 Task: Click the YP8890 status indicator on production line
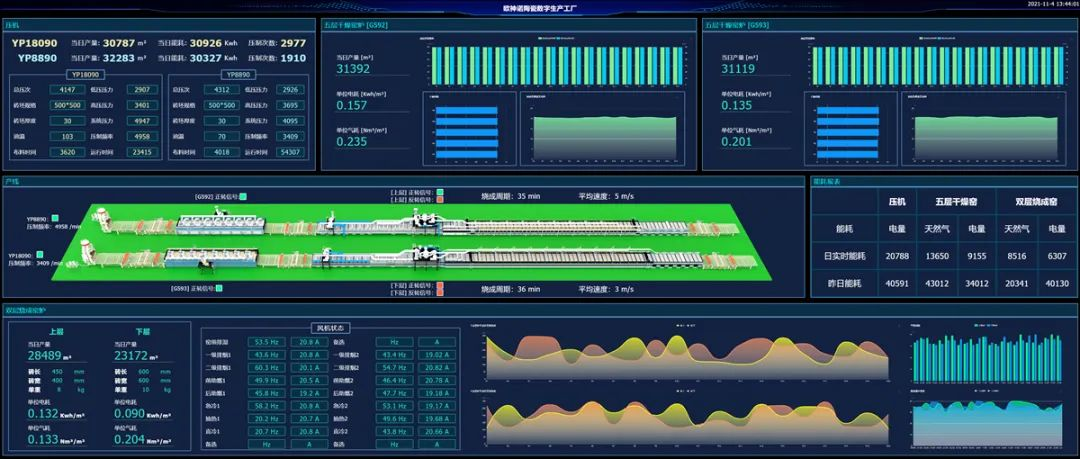(x=55, y=218)
